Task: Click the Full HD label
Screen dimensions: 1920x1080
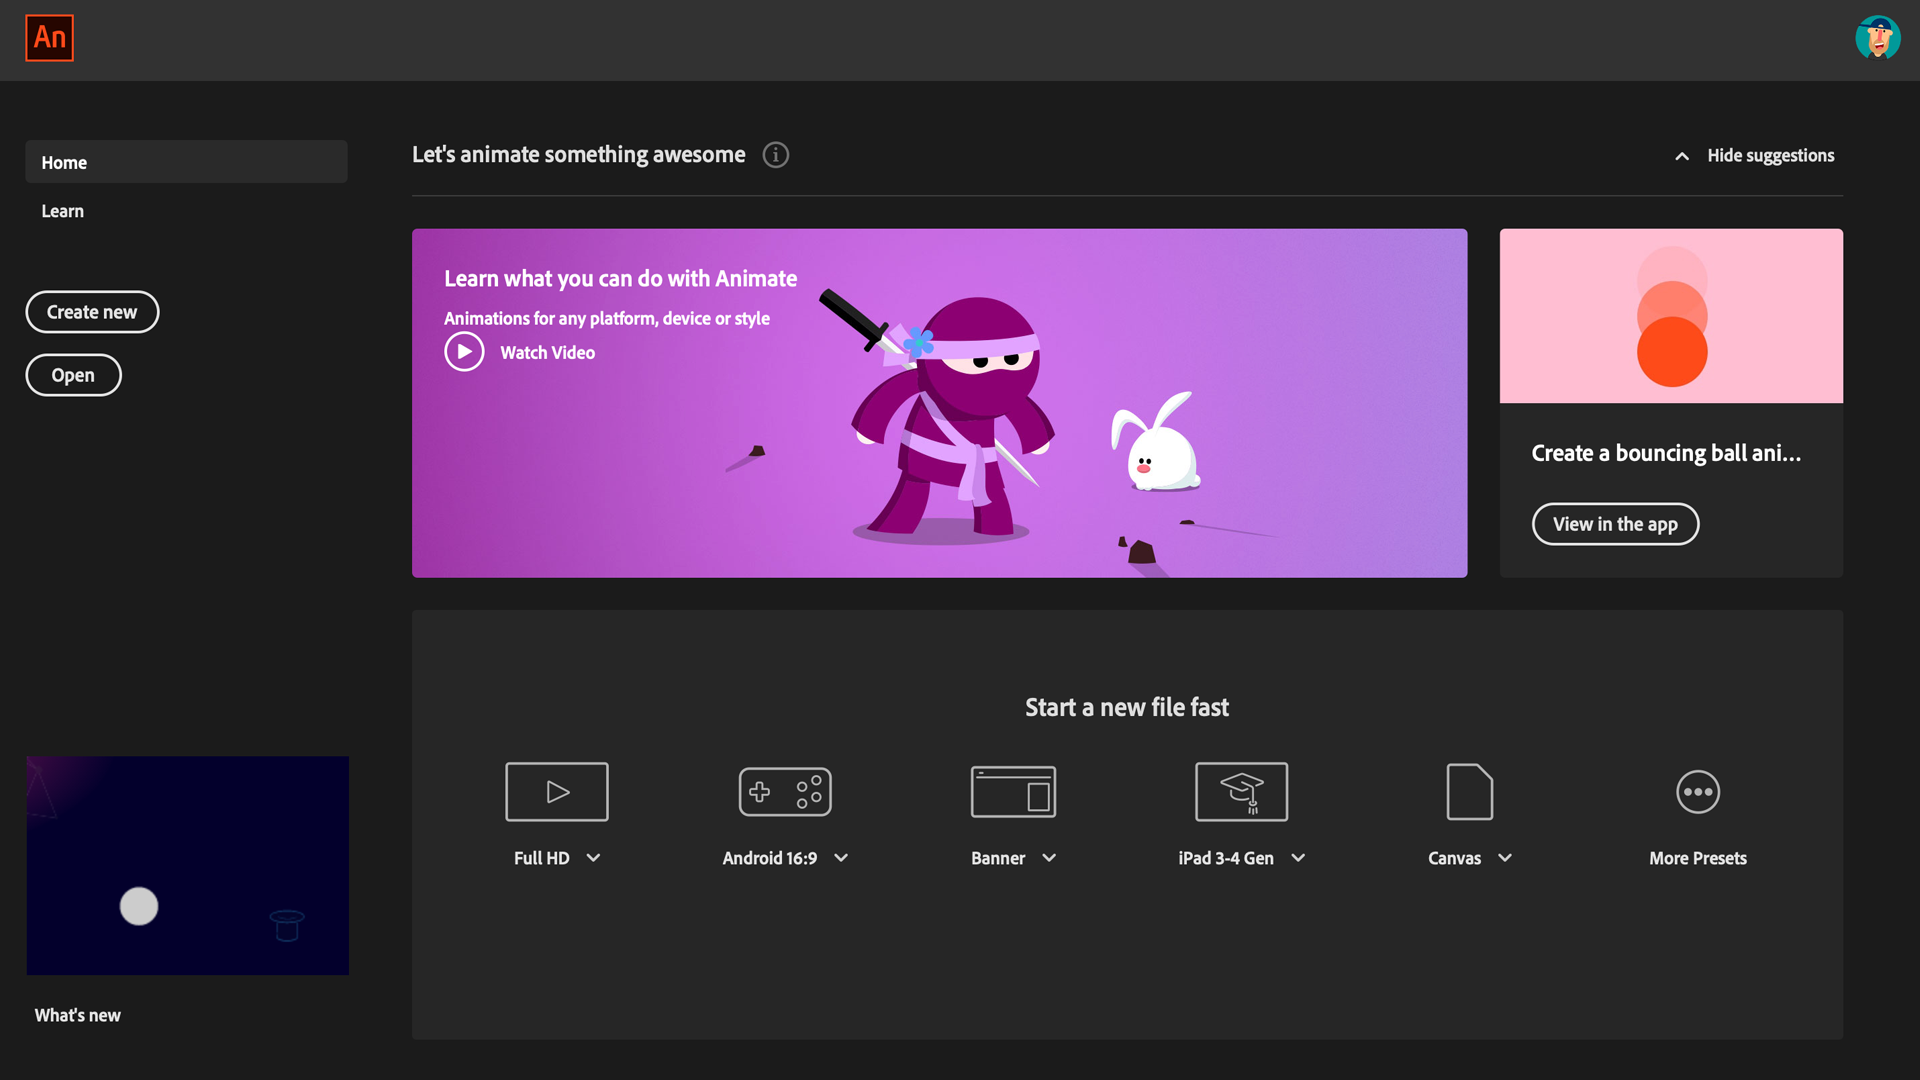Action: 541,858
